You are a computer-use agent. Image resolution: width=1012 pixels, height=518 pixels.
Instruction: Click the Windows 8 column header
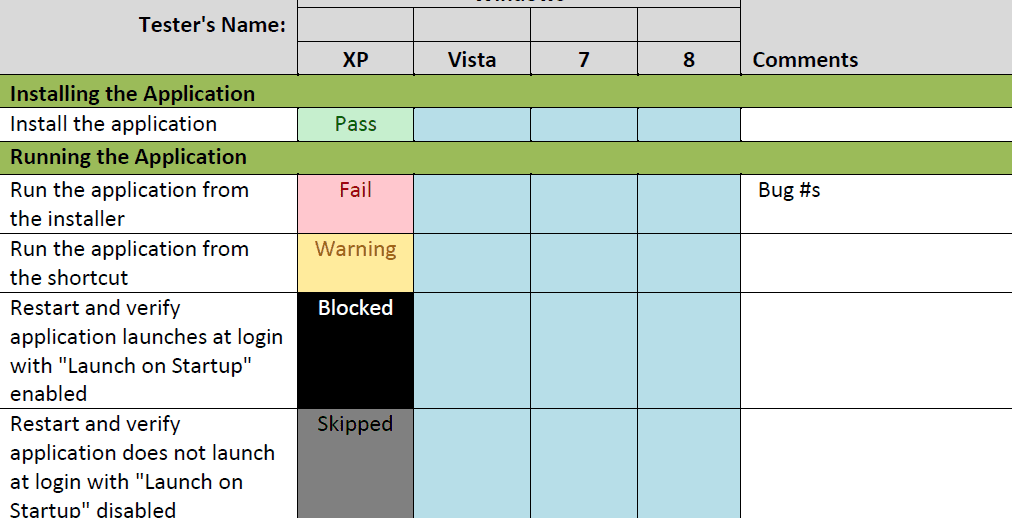point(689,59)
